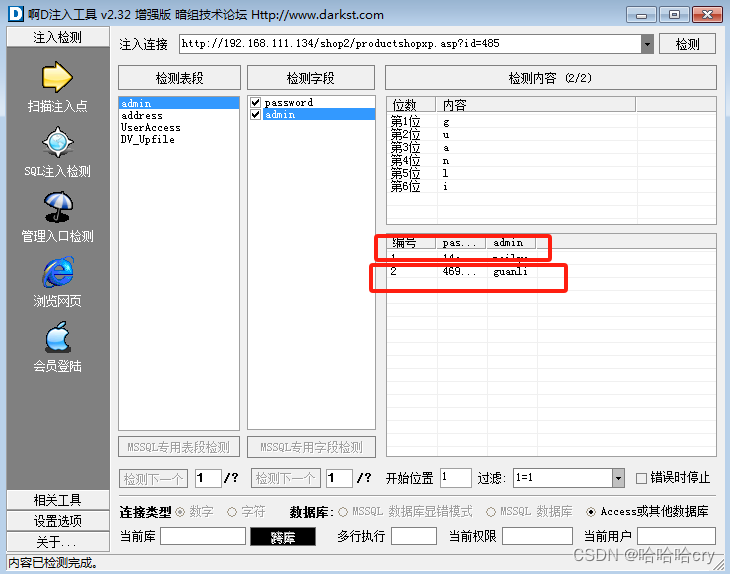Open the 相关工具 sidebar section
Screen dimensions: 730x574
[58, 500]
